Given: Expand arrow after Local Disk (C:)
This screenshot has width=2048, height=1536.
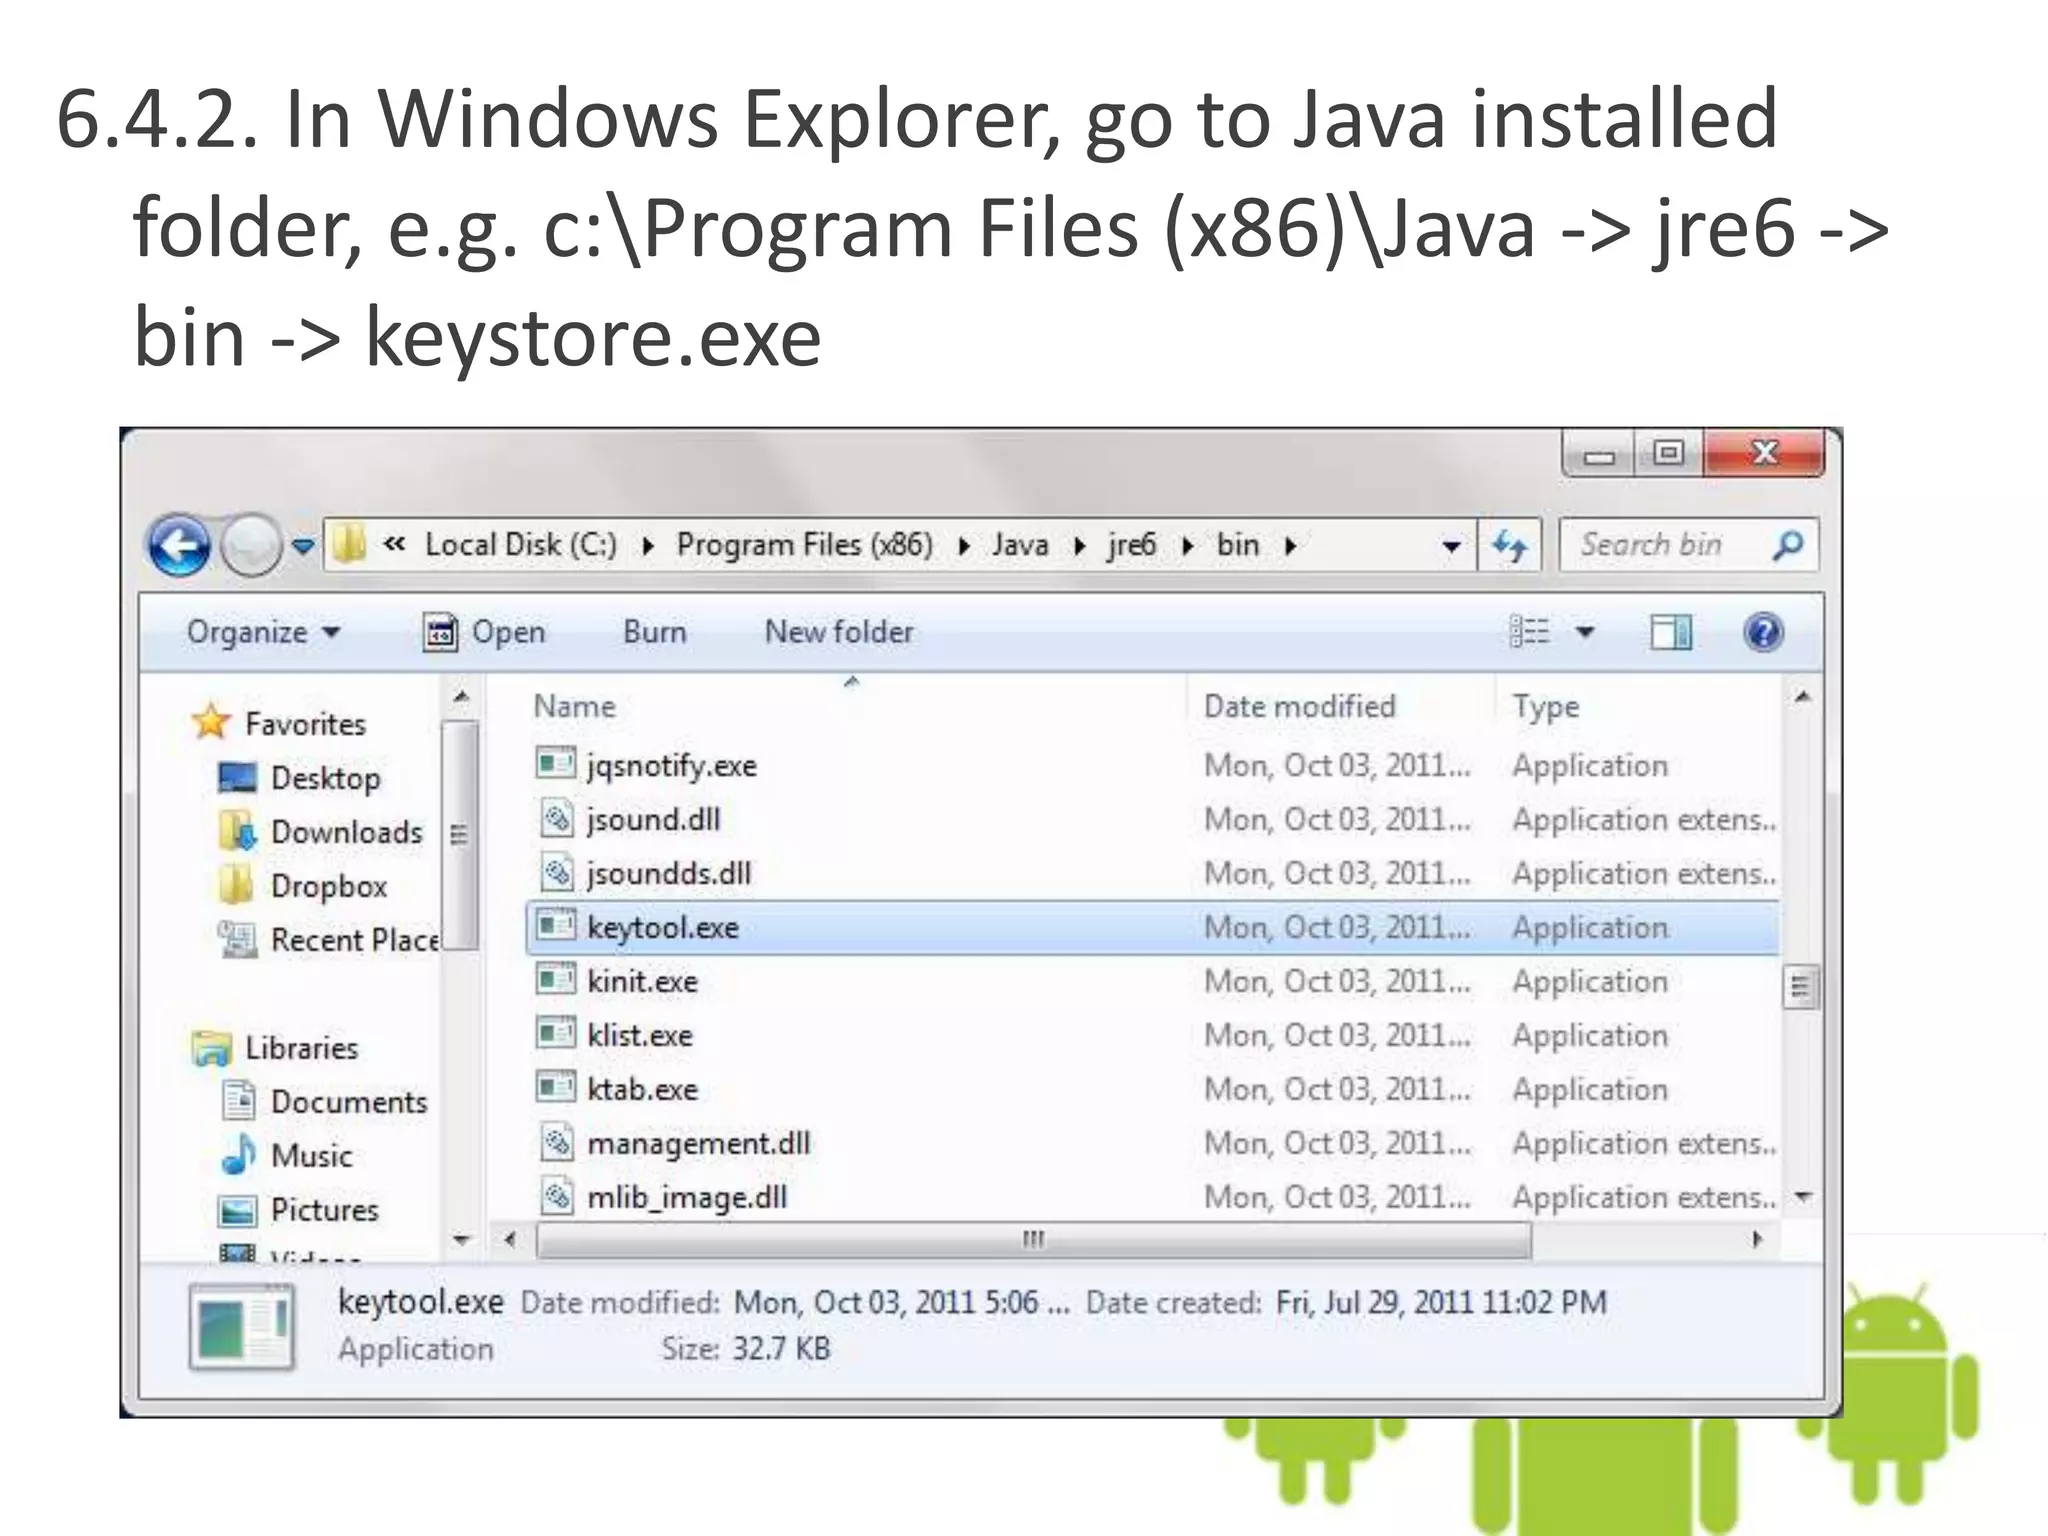Looking at the screenshot, I should coord(648,546).
